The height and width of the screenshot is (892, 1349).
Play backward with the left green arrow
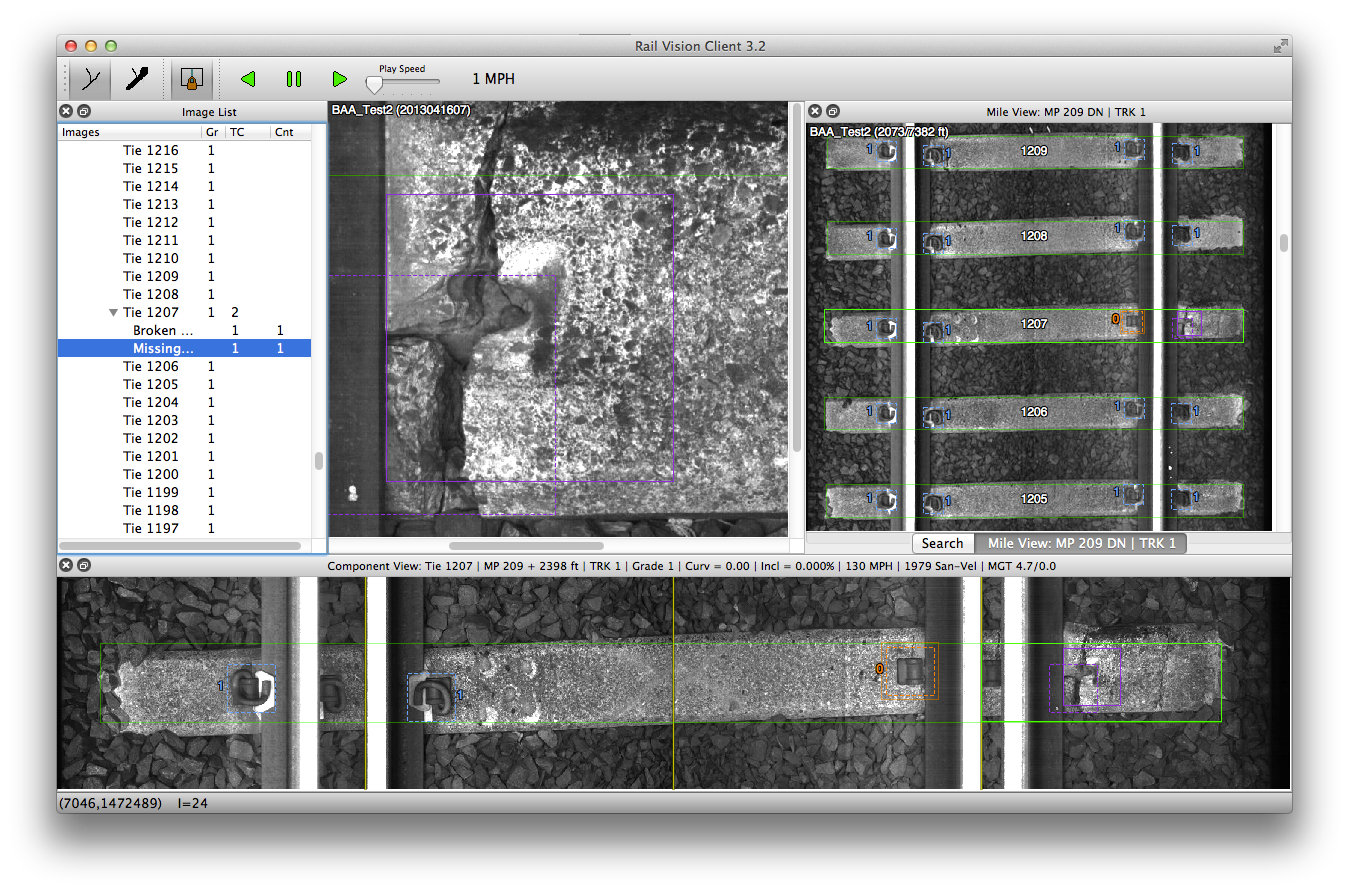[x=248, y=78]
